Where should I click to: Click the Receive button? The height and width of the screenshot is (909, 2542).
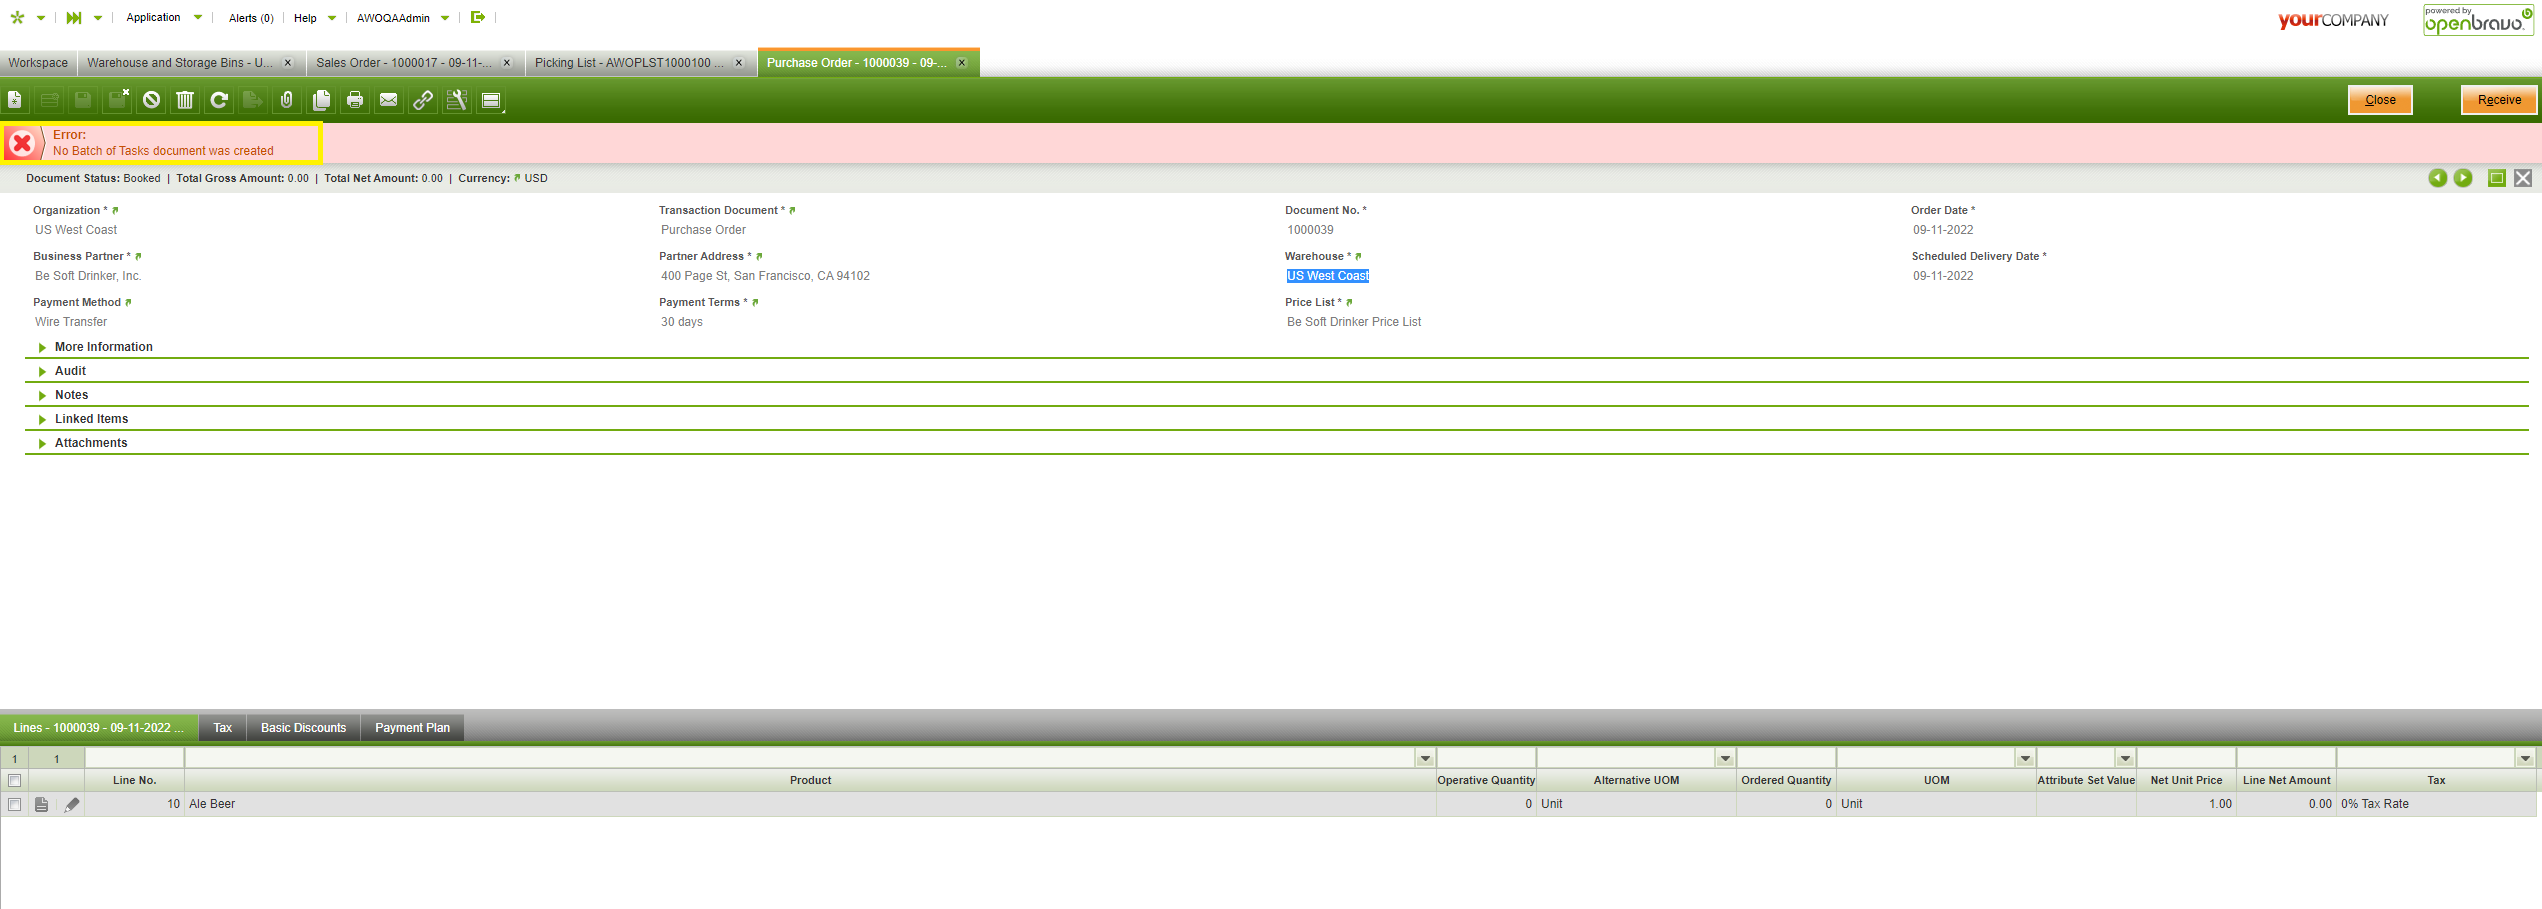point(2499,100)
